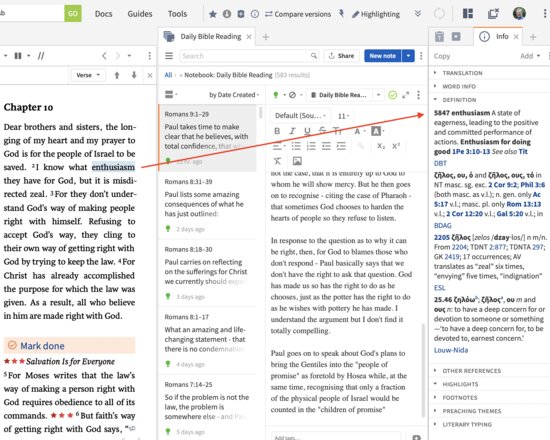Open the DBT dictionary link
This screenshot has height=440, width=550.
(440, 164)
